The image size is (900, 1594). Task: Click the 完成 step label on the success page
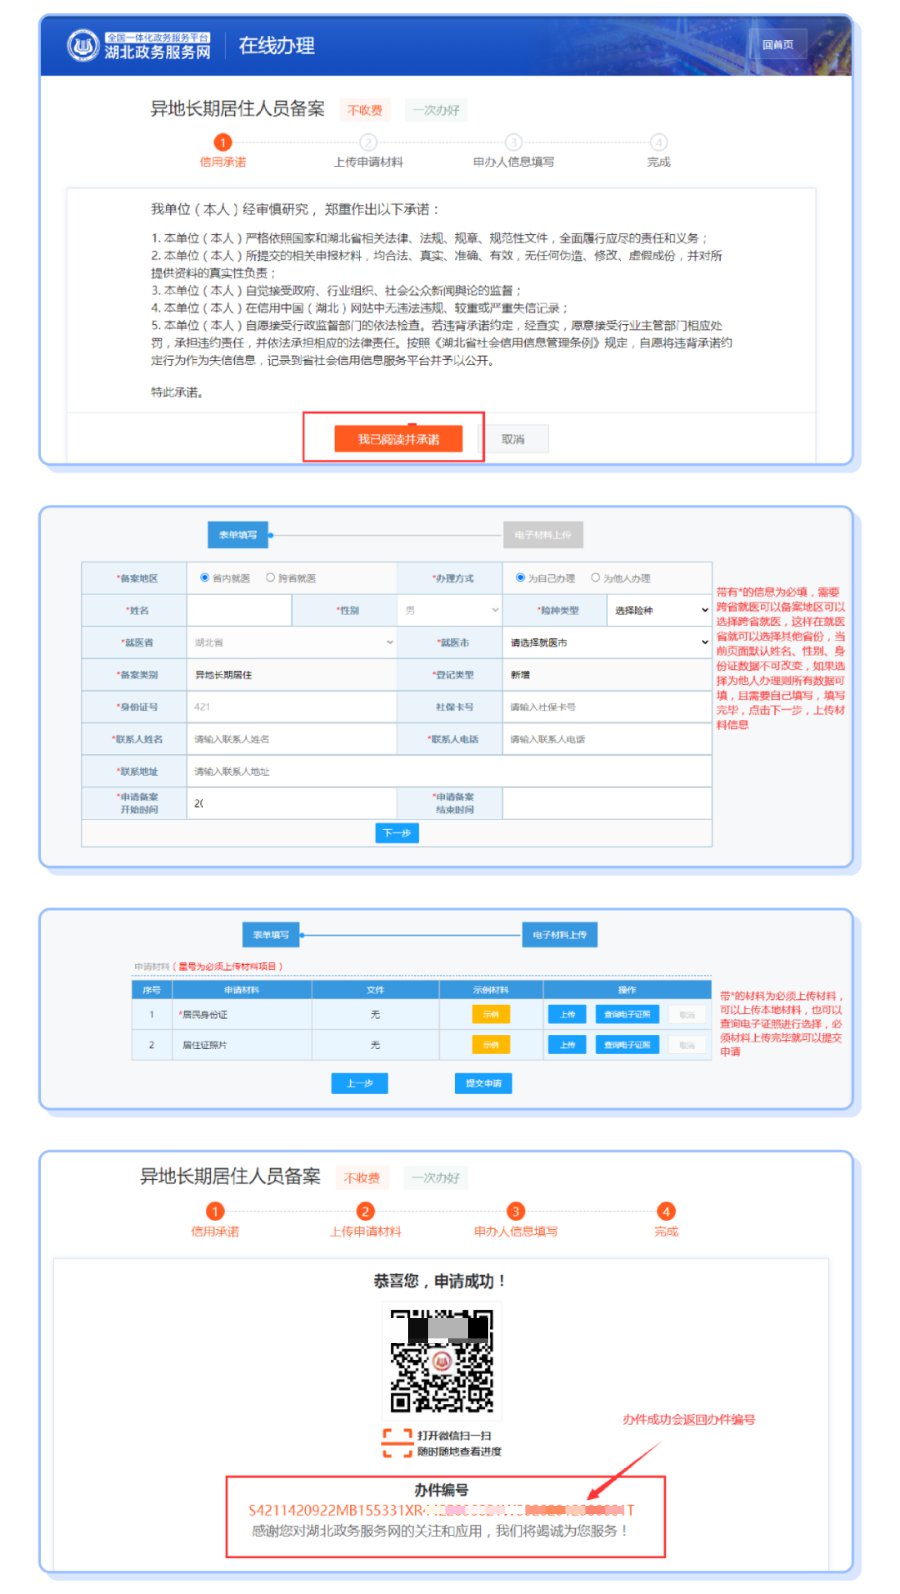[666, 1232]
